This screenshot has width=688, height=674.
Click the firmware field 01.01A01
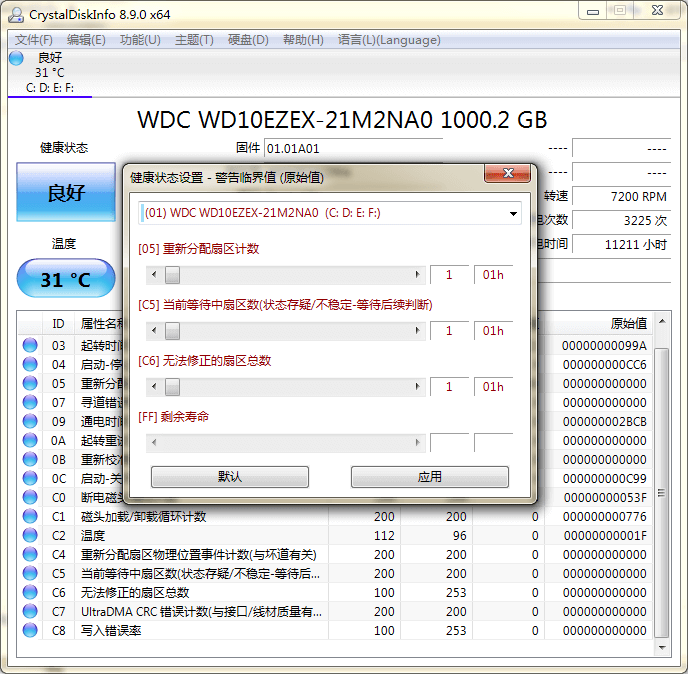click(x=353, y=148)
